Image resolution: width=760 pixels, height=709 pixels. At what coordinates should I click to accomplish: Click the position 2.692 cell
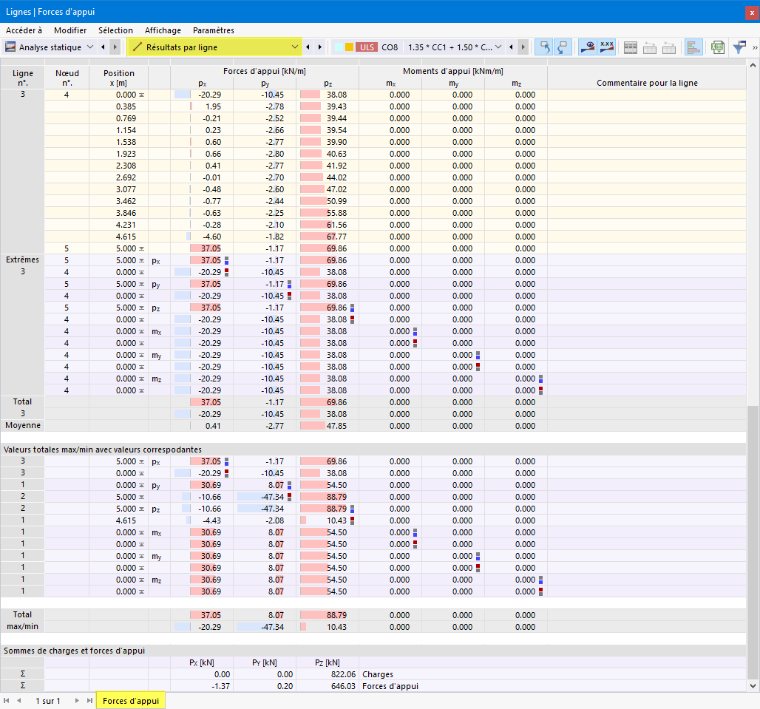pos(119,177)
